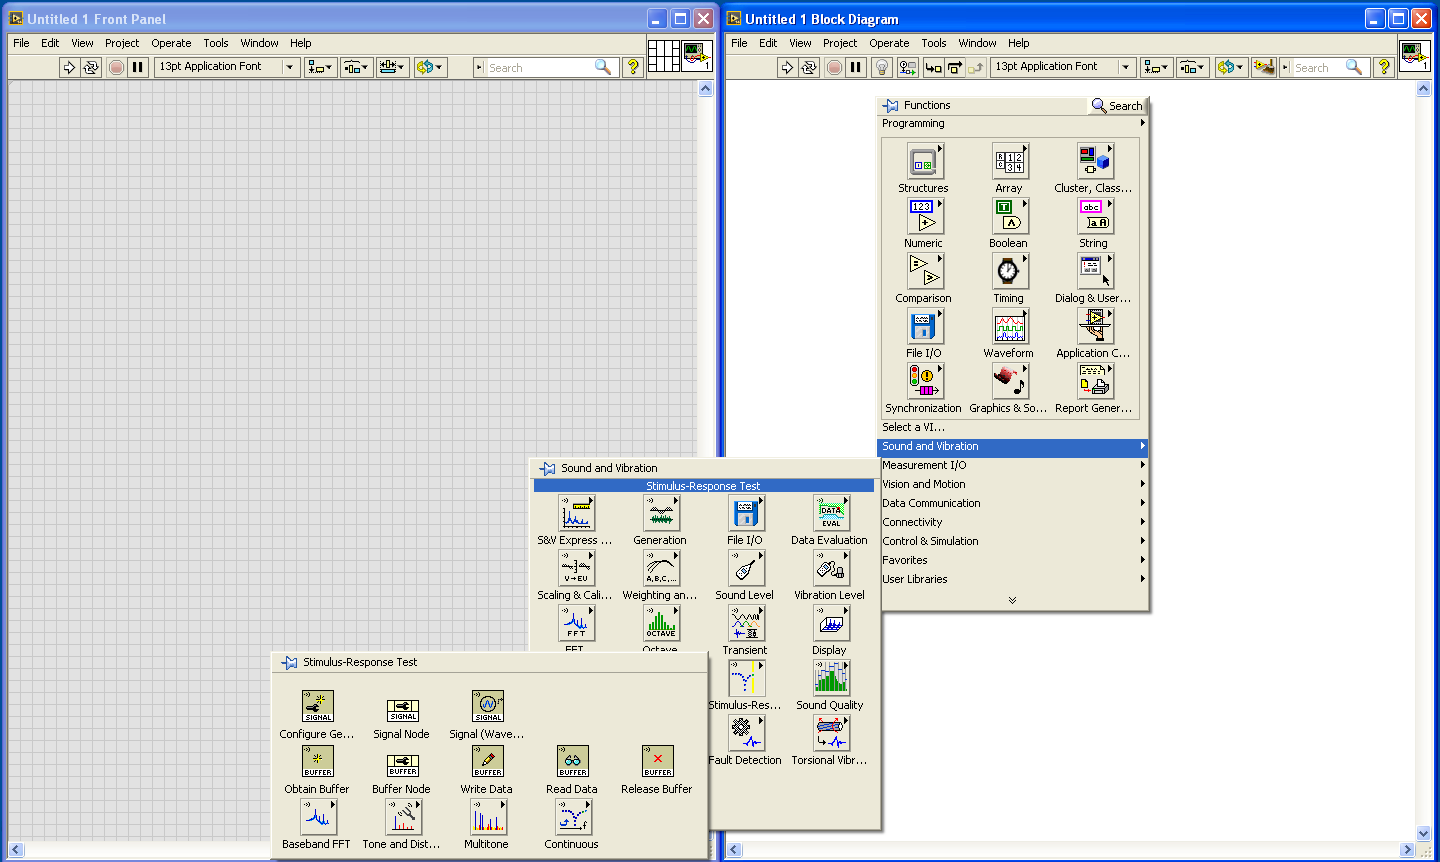Pick the Release Buffer VI
Viewport: 1440px width, 862px height.
657,763
